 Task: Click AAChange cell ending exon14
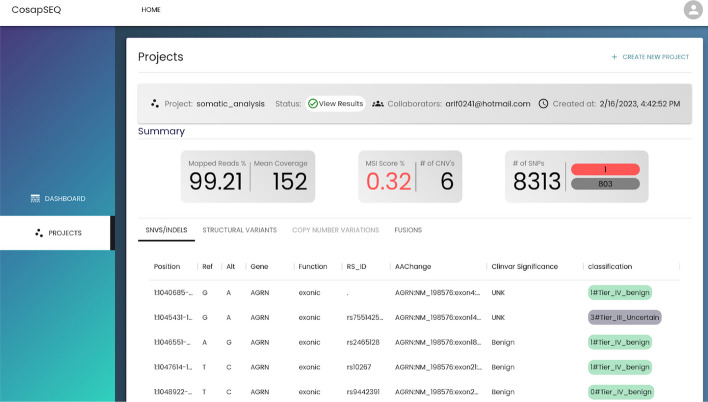click(438, 318)
